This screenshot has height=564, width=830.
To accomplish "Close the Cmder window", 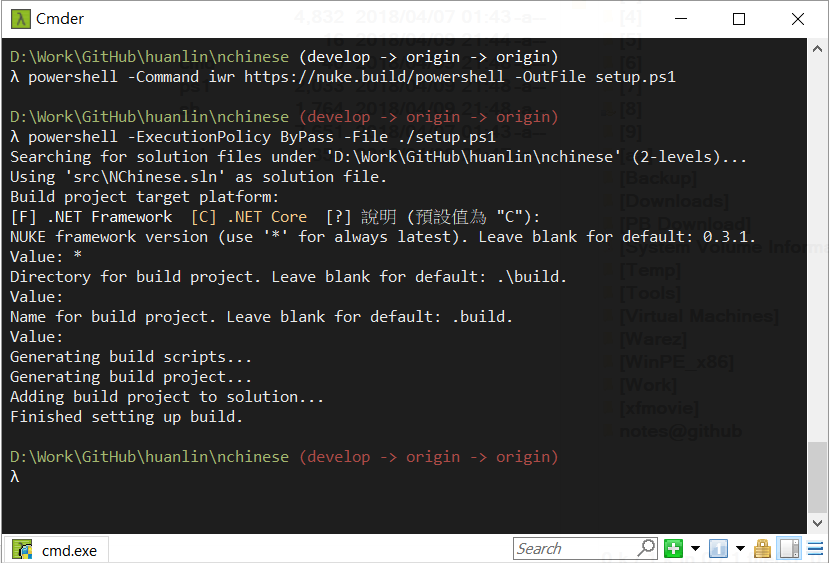I will click(798, 19).
